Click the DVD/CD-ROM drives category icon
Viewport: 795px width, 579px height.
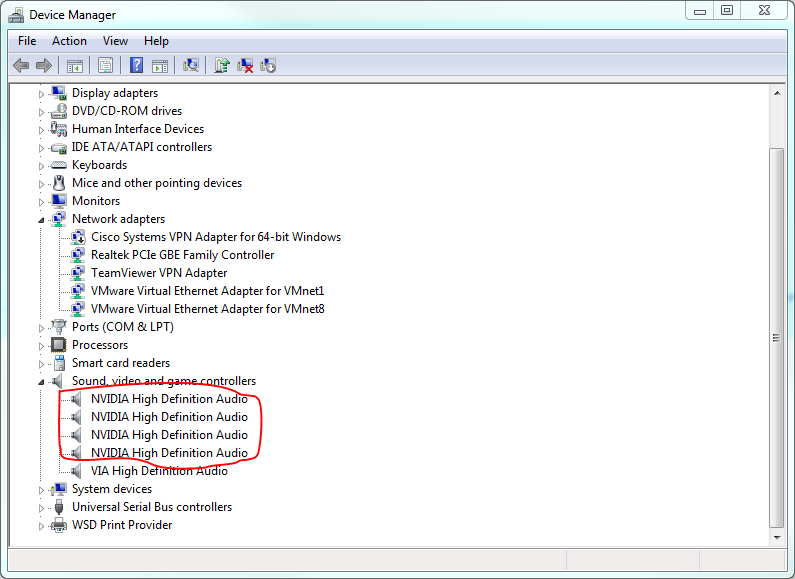[59, 111]
